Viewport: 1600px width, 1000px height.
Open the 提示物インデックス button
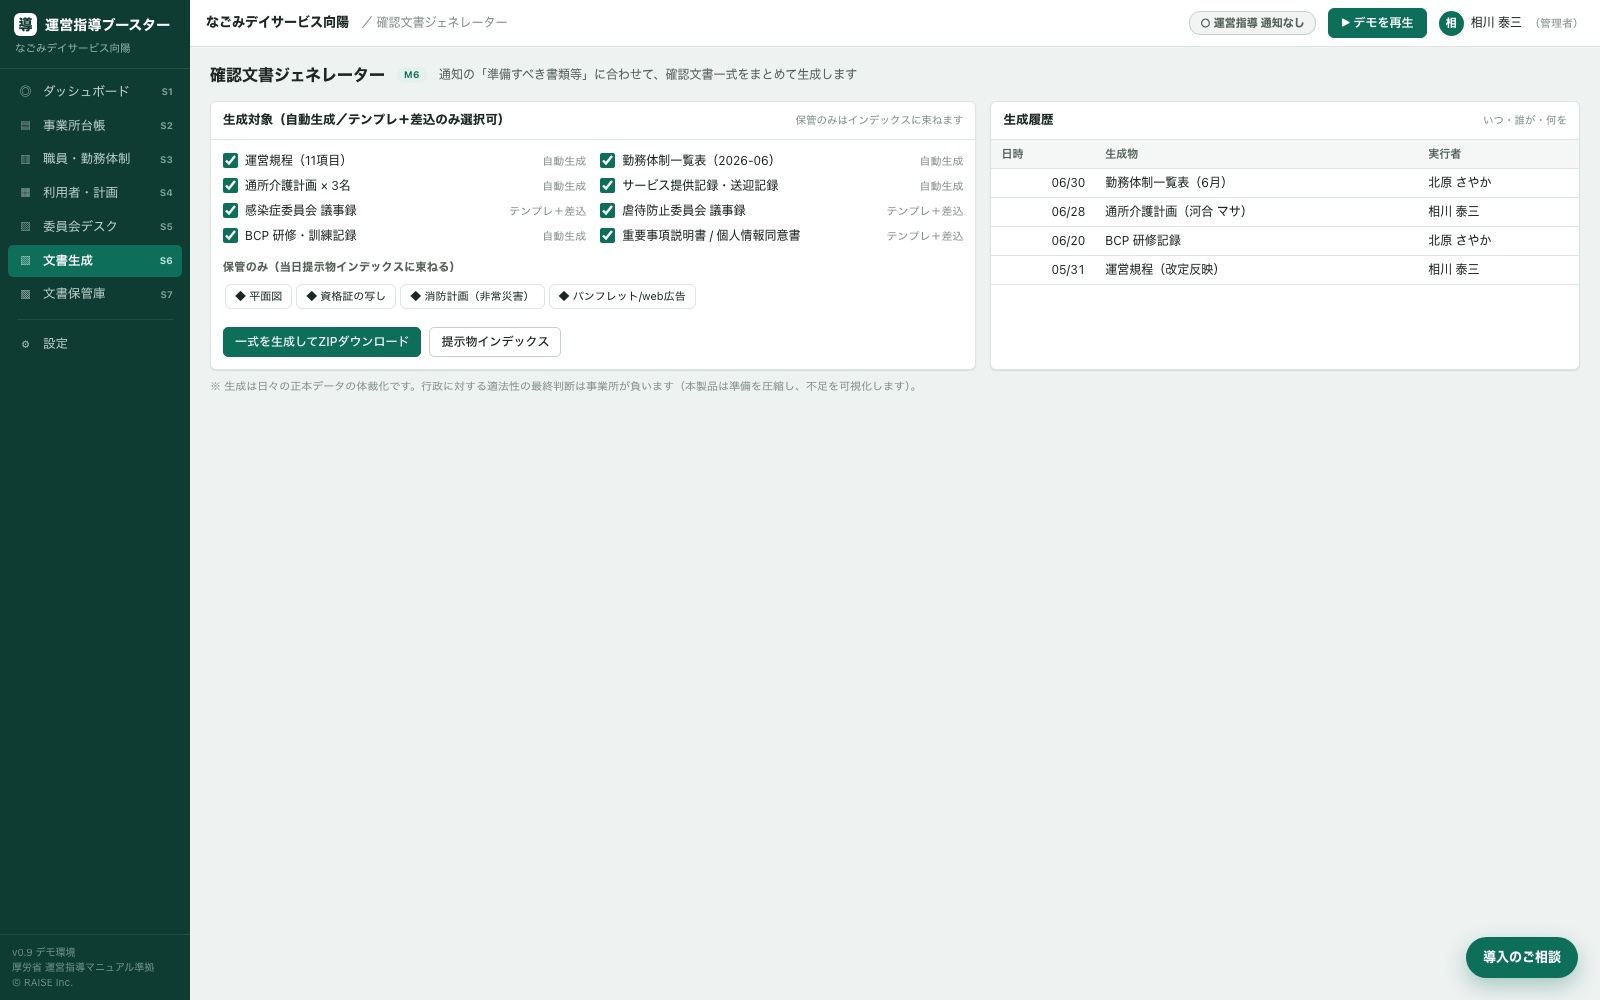point(495,342)
